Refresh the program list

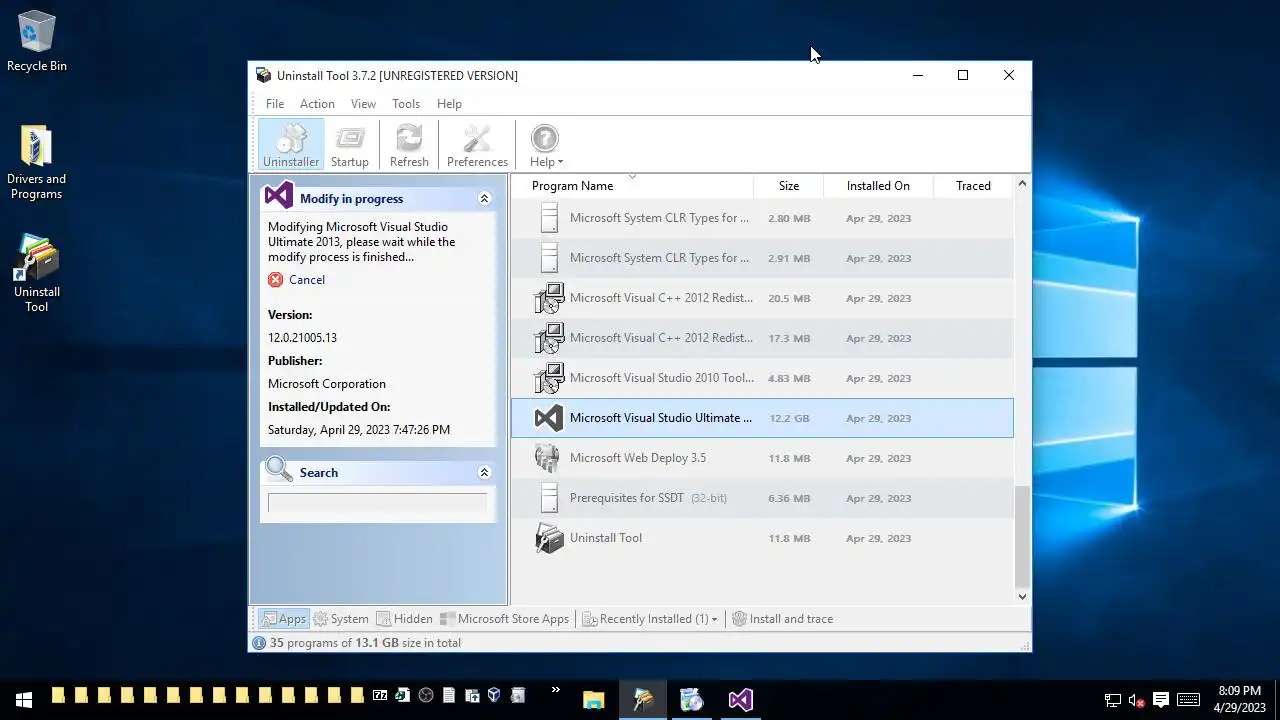409,144
